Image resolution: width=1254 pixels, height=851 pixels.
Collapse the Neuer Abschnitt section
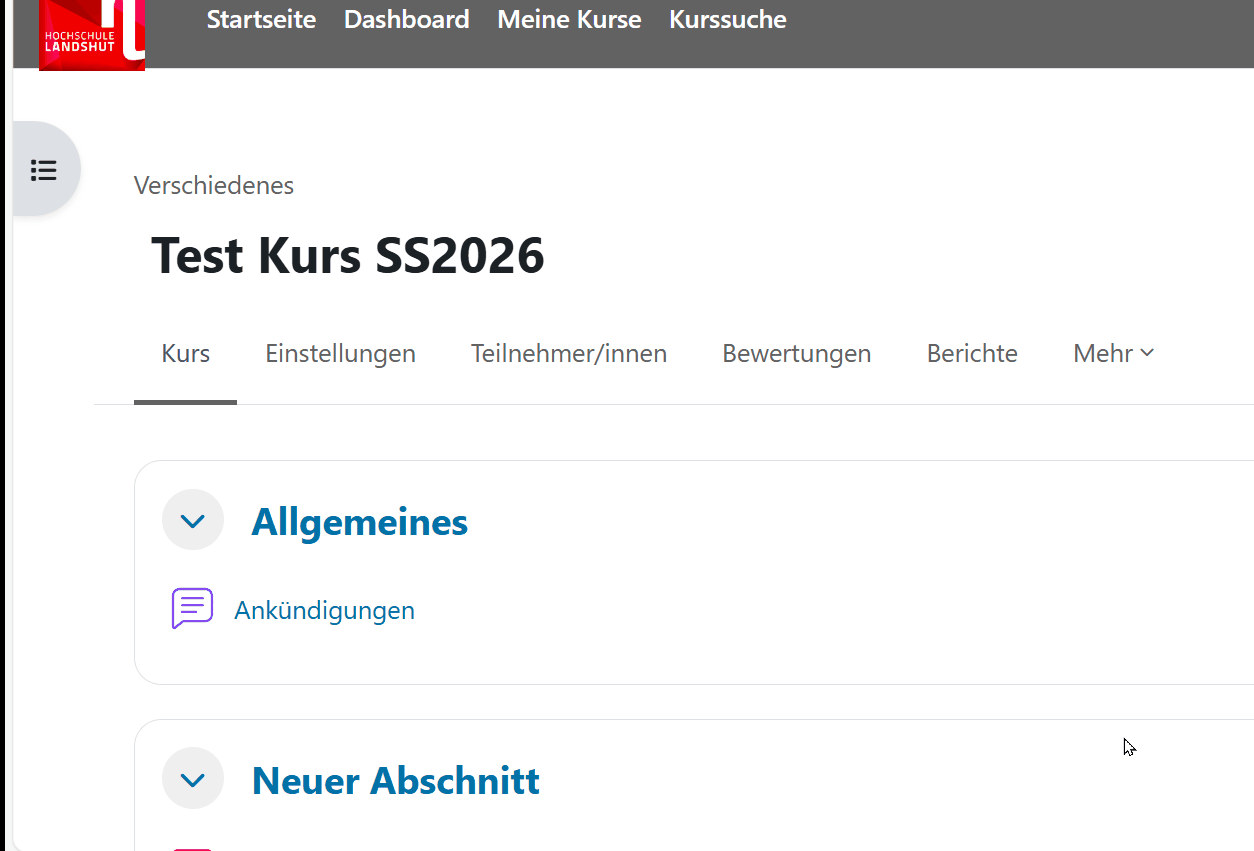(193, 778)
